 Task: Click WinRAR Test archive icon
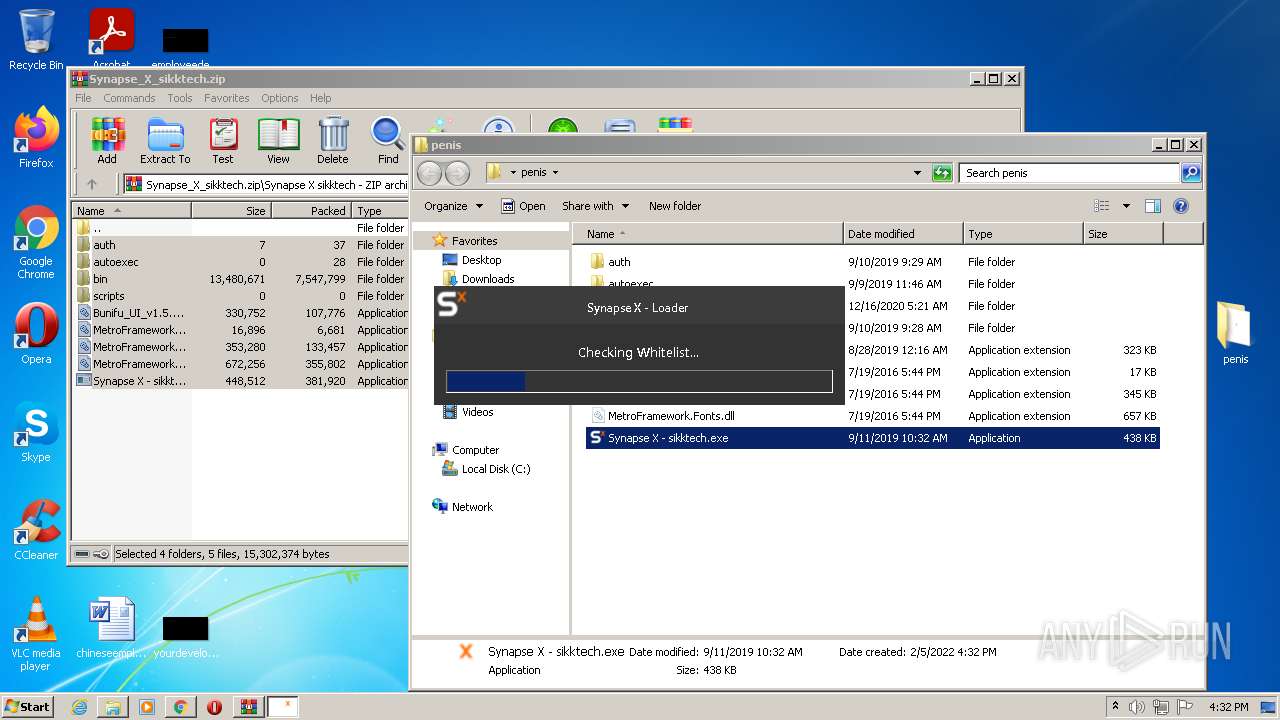[223, 139]
